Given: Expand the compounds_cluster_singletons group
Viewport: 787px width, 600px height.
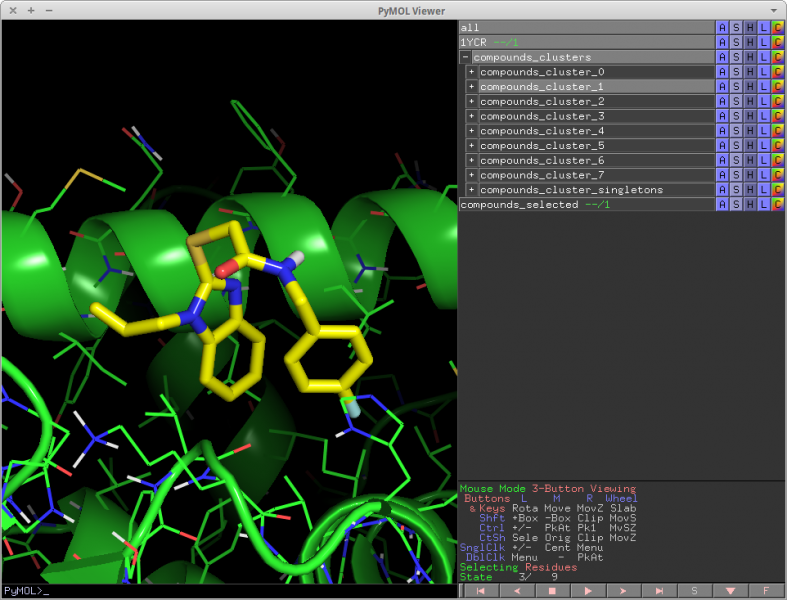Looking at the screenshot, I should [x=472, y=190].
